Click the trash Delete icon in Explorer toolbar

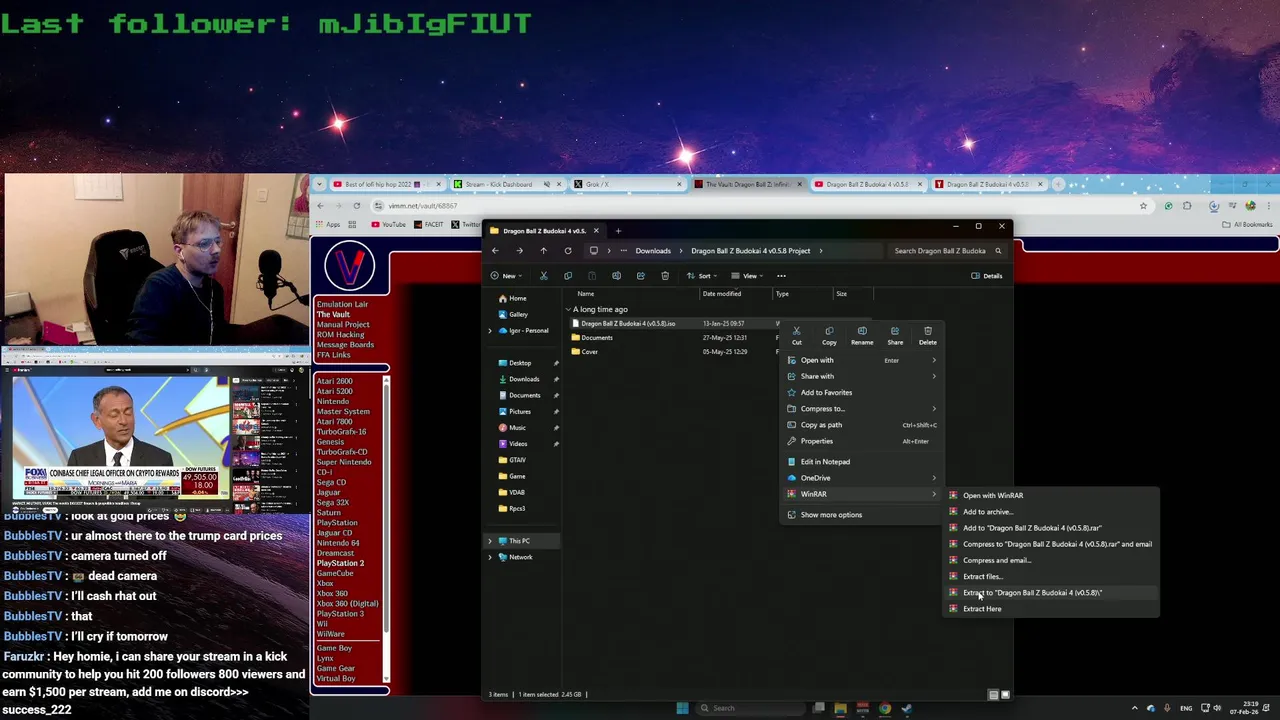coord(665,276)
